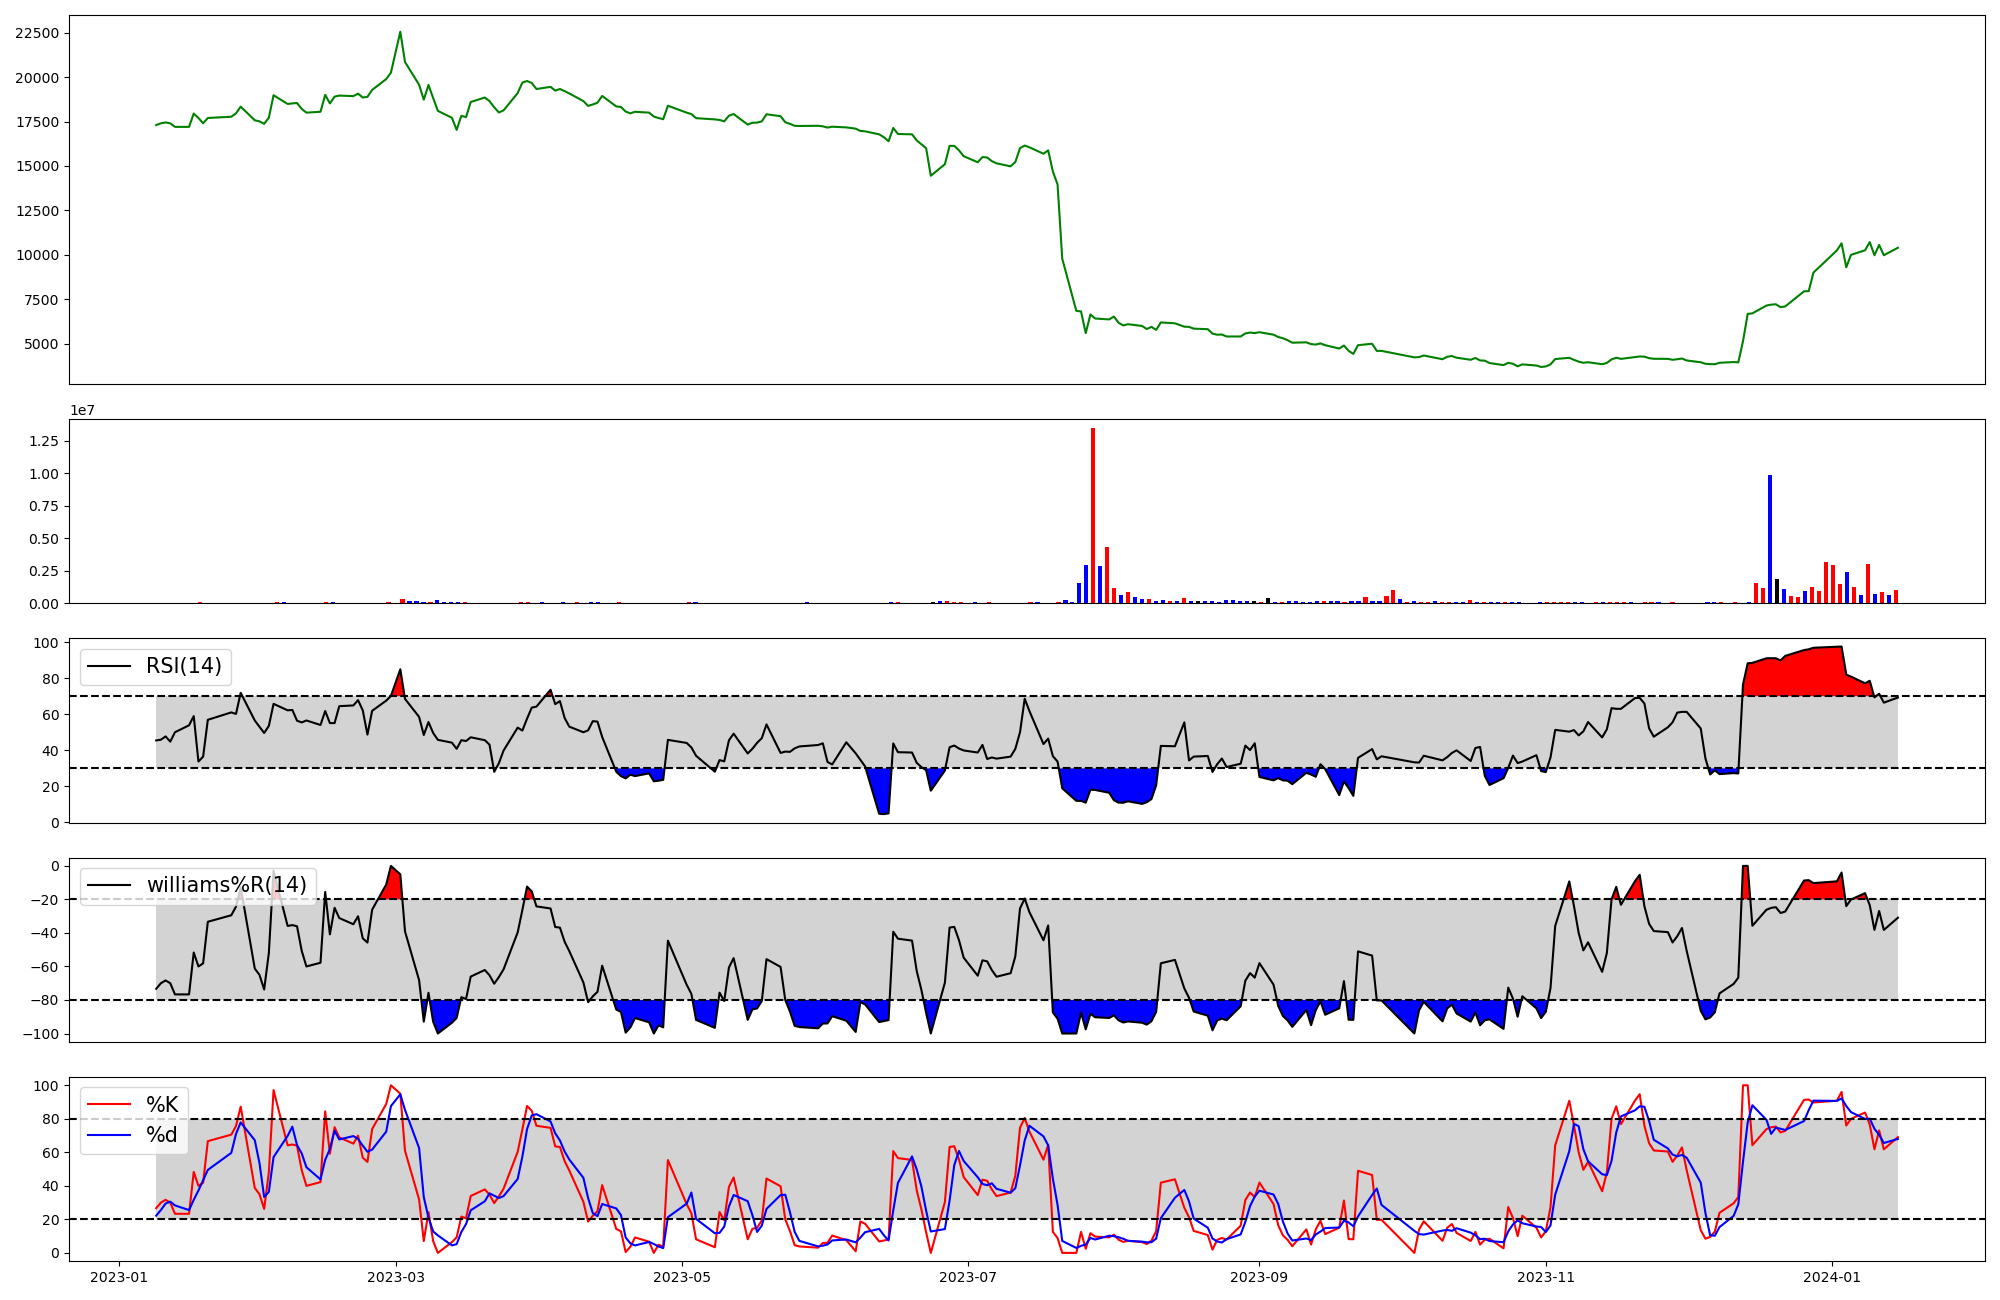Click the RSI(14) legend label
The height and width of the screenshot is (1300, 2000).
point(184,666)
